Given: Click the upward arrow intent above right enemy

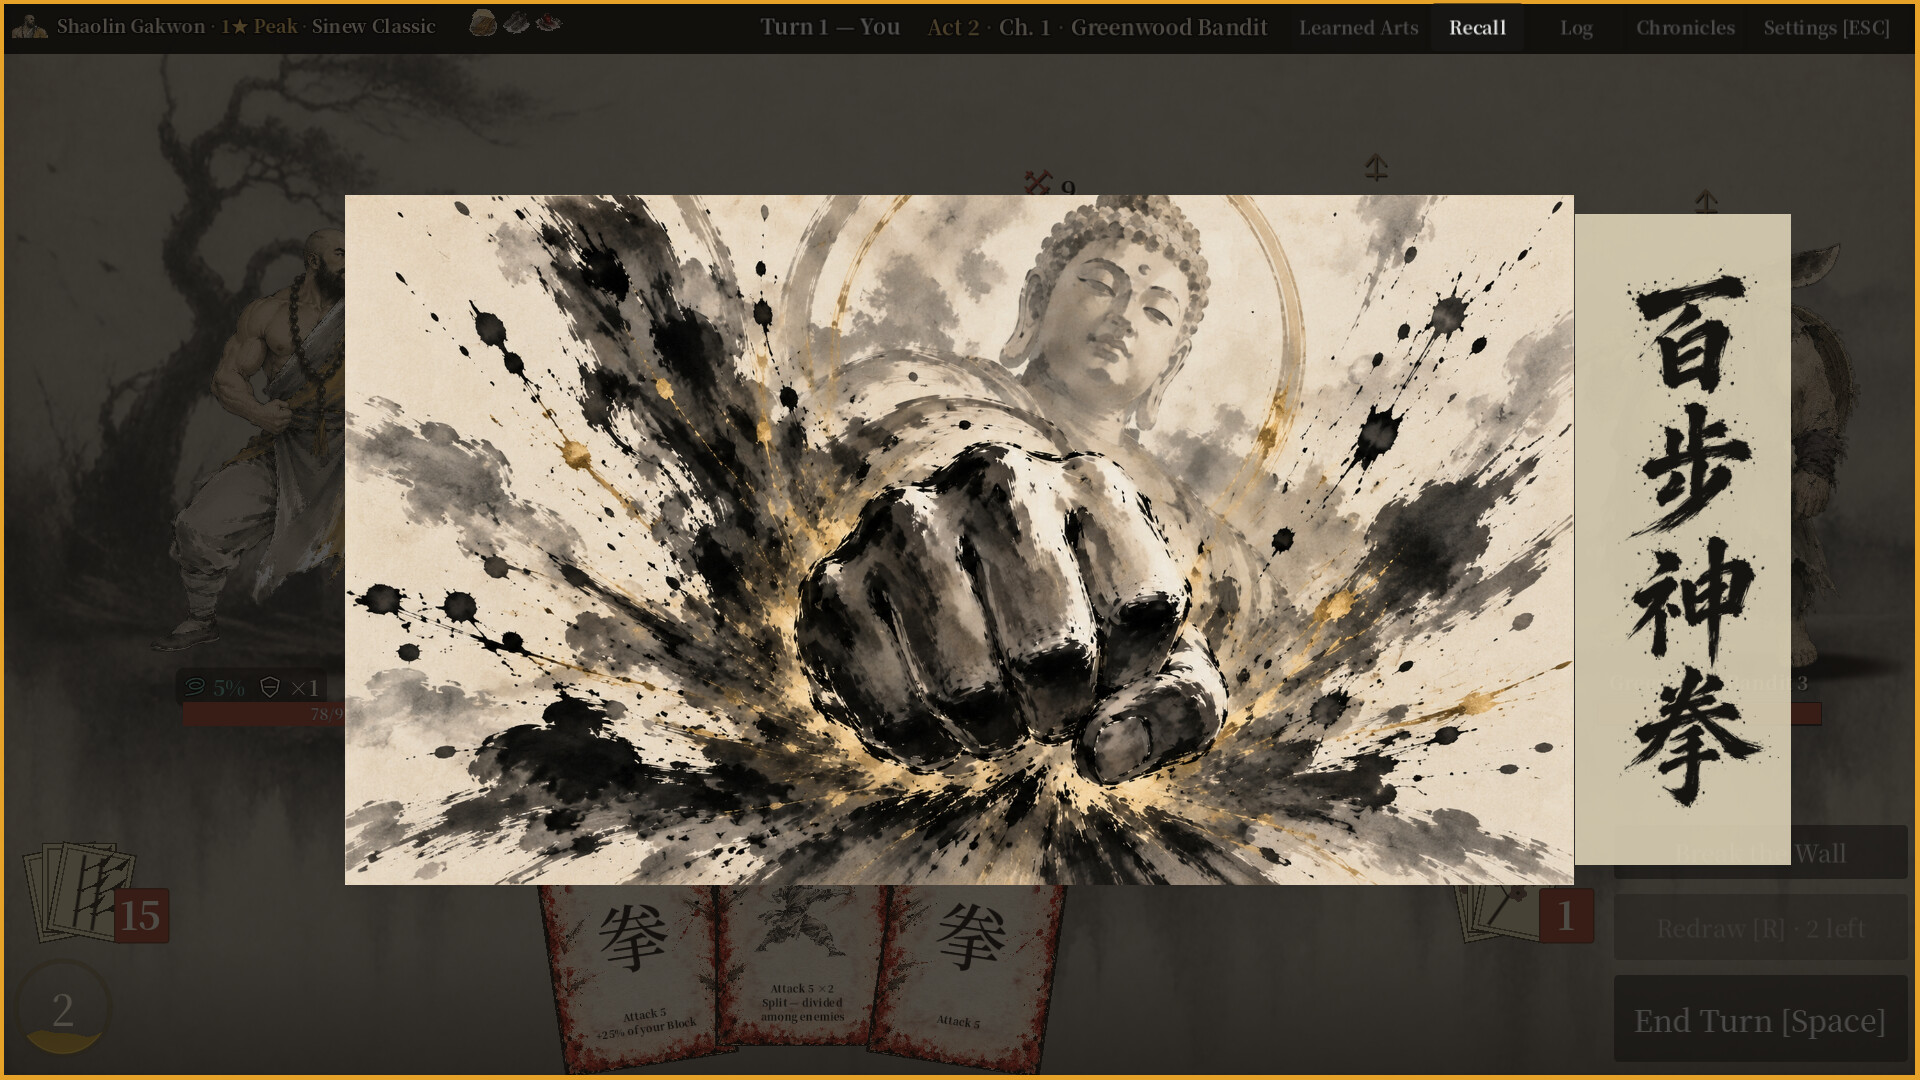Looking at the screenshot, I should point(1706,202).
